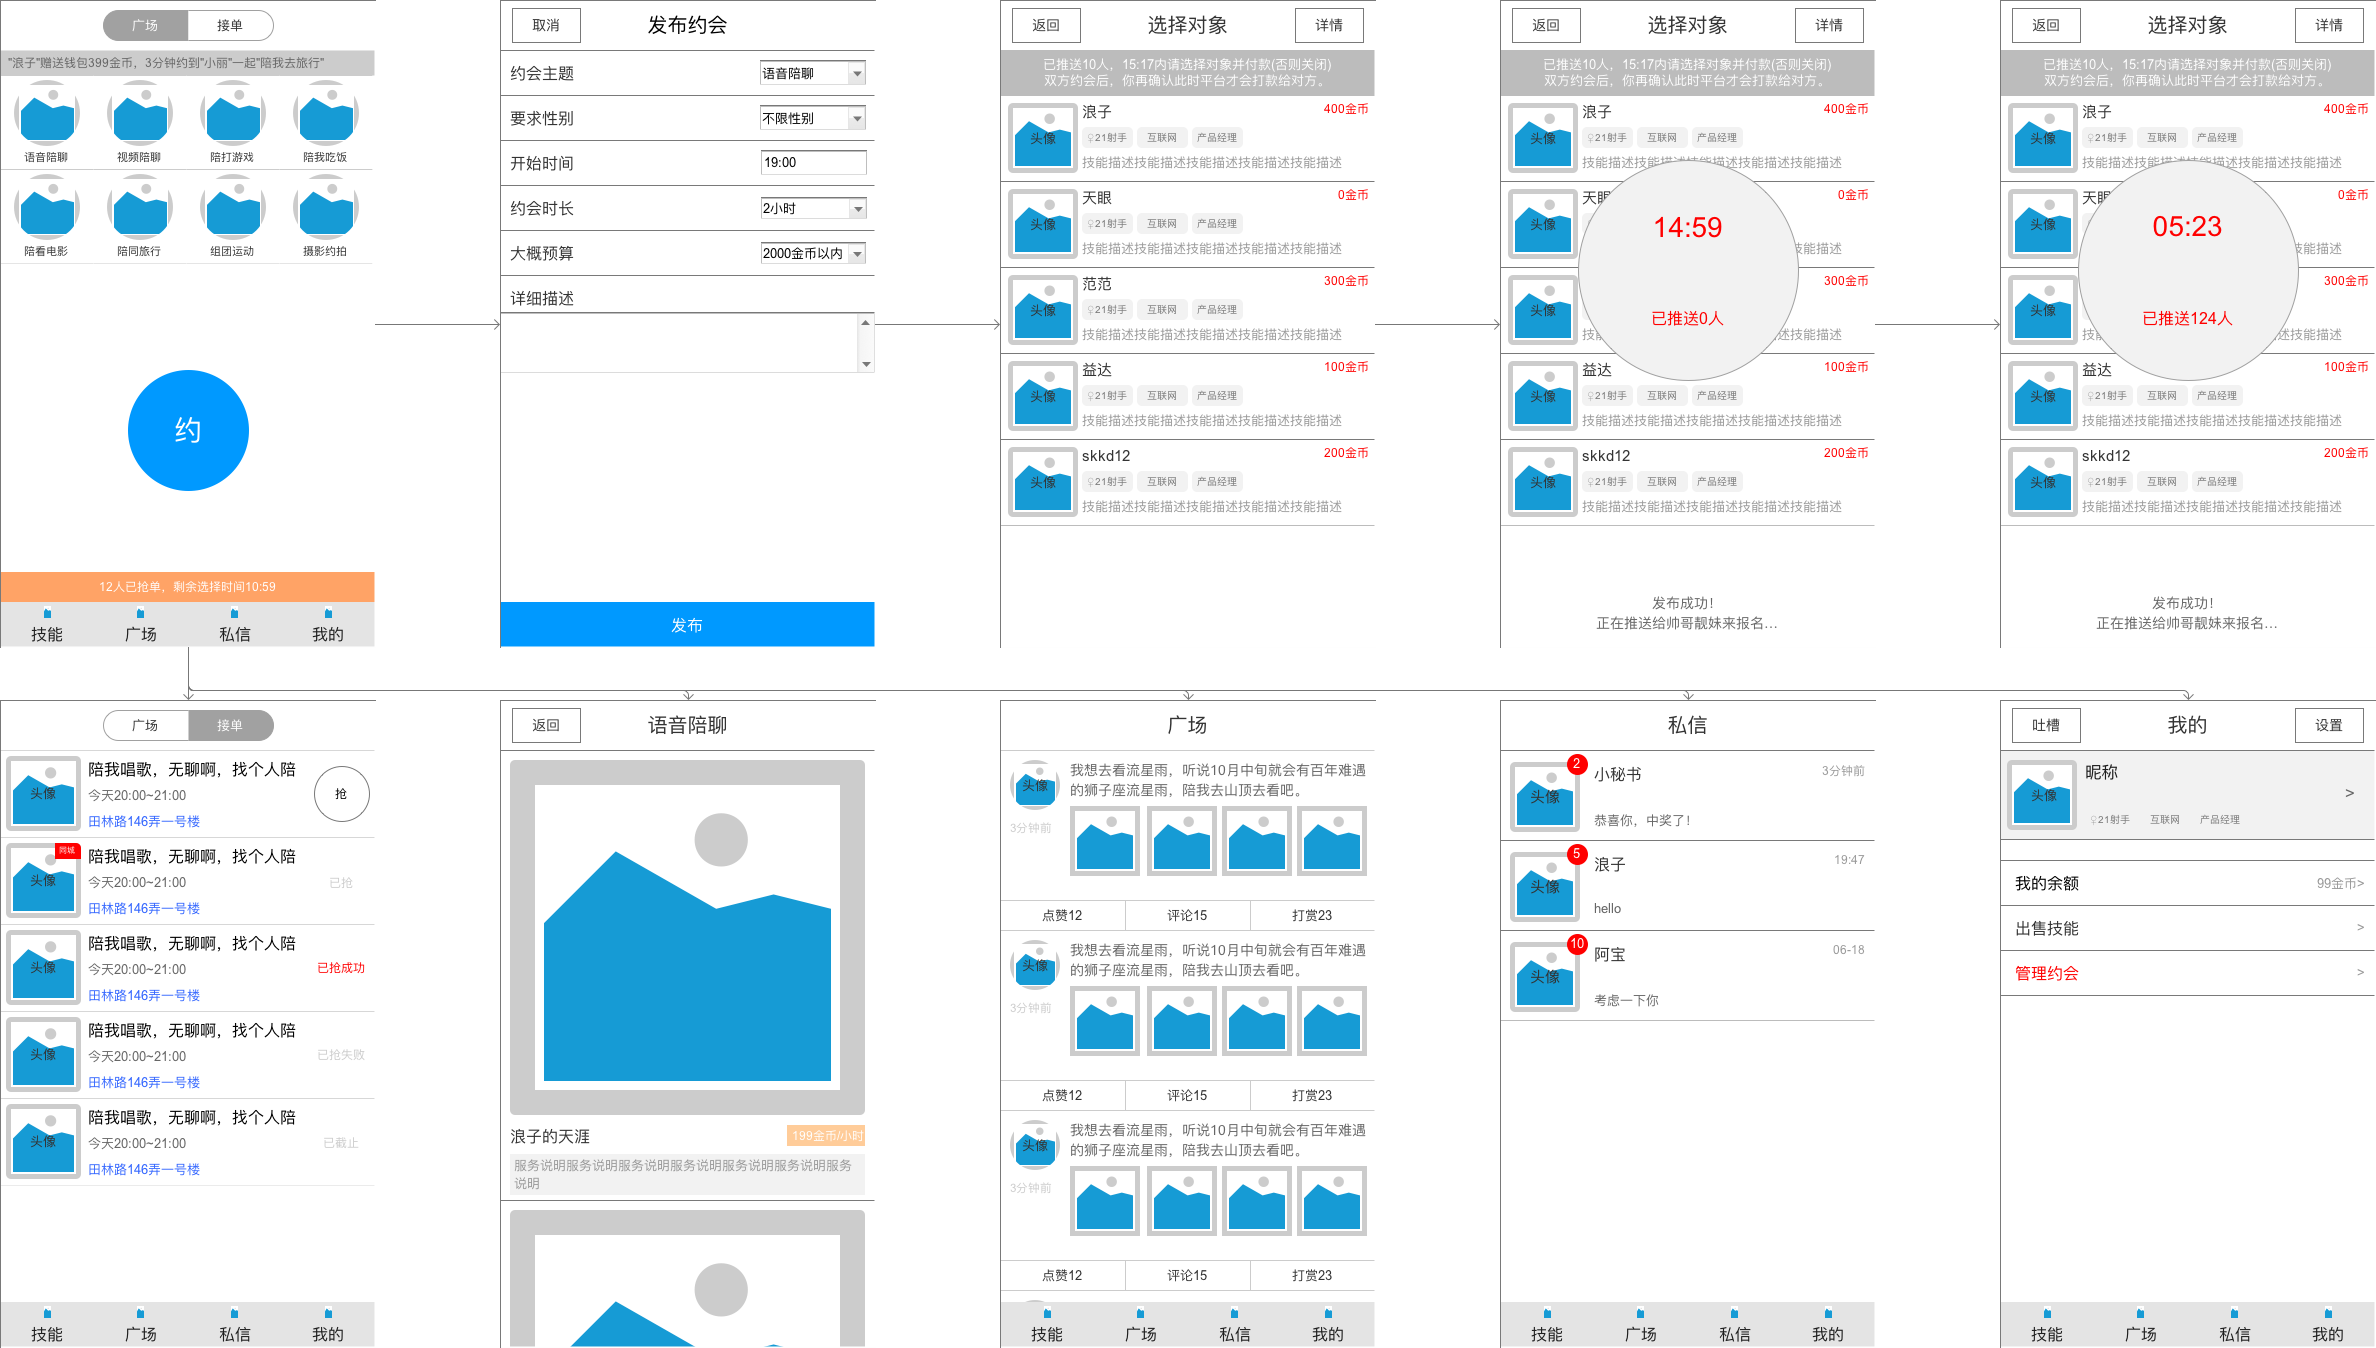Click 点赞12 under first 广场 post
This screenshot has width=2376, height=1348.
click(x=1062, y=915)
